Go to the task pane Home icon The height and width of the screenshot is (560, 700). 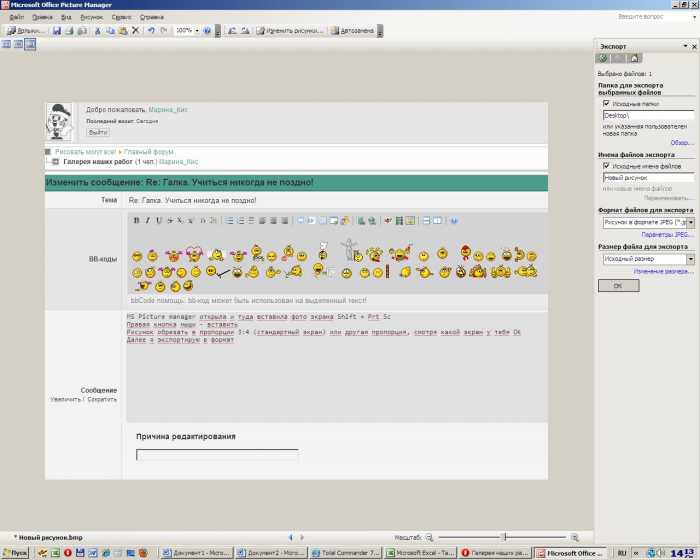coord(634,59)
